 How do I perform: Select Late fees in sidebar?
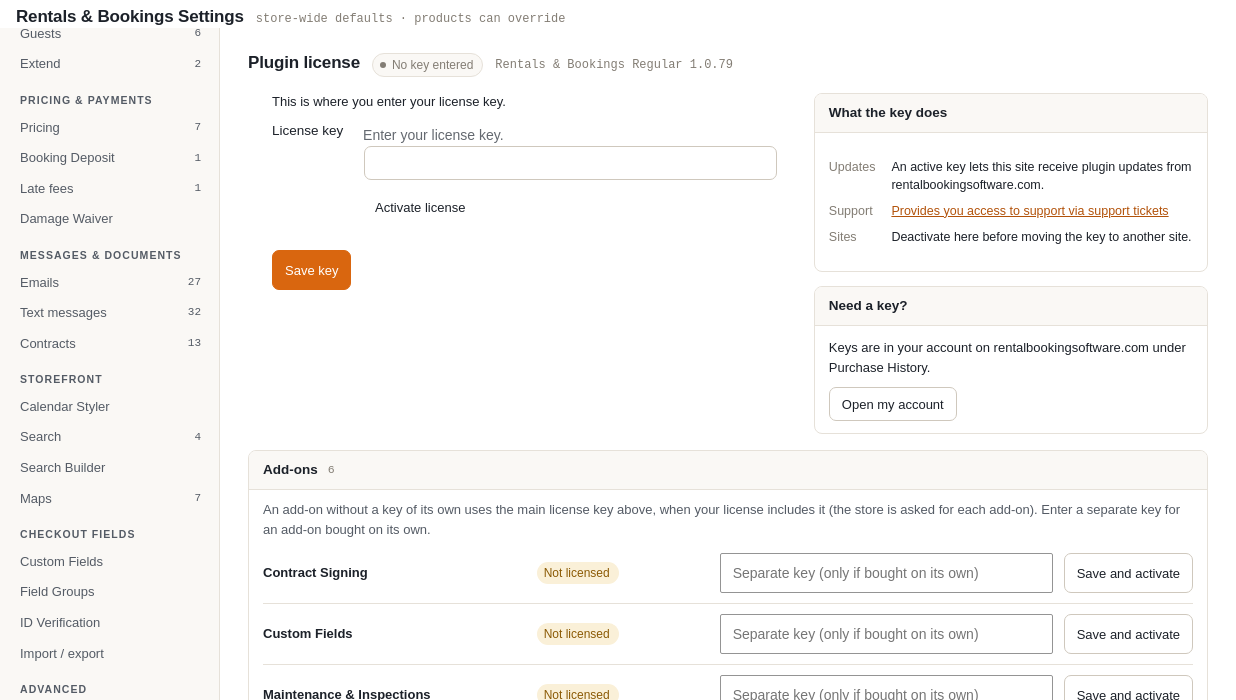(110, 189)
